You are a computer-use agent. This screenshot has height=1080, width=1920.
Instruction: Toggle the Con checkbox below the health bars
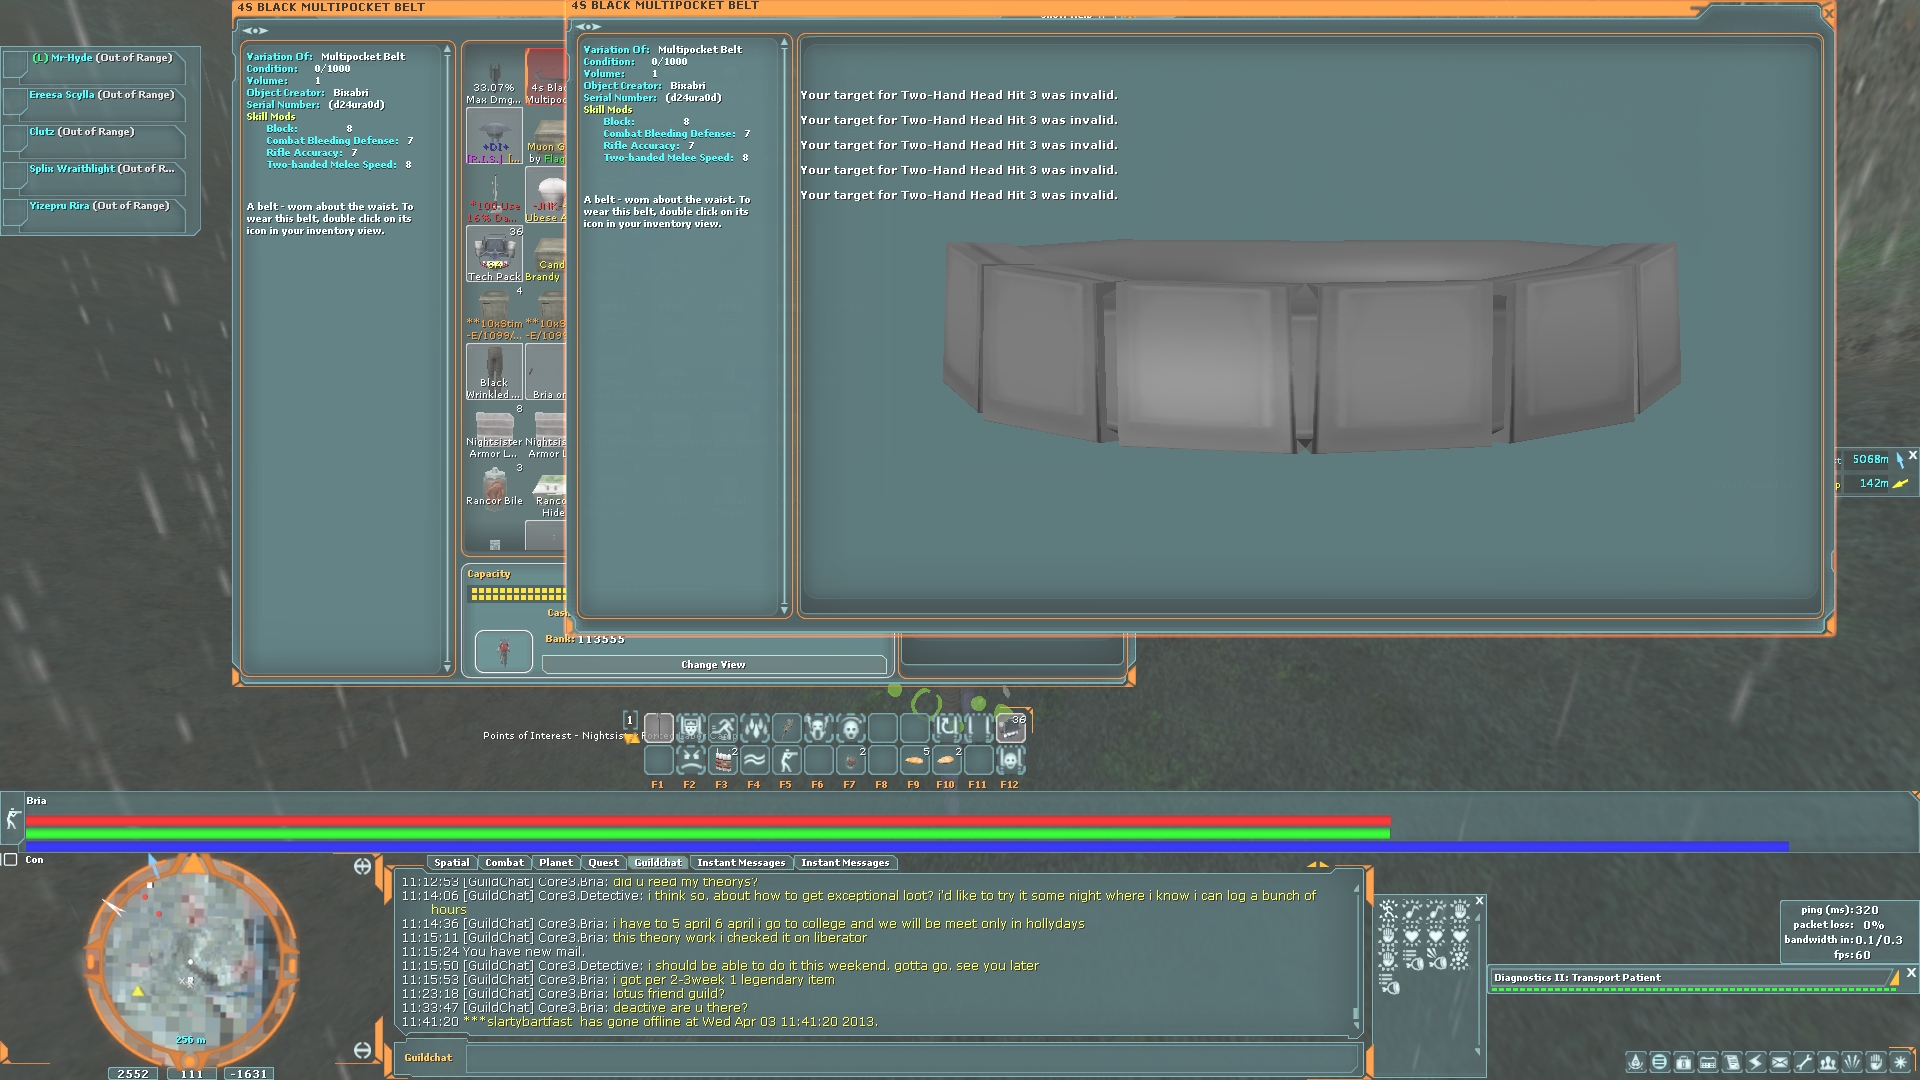[11, 860]
